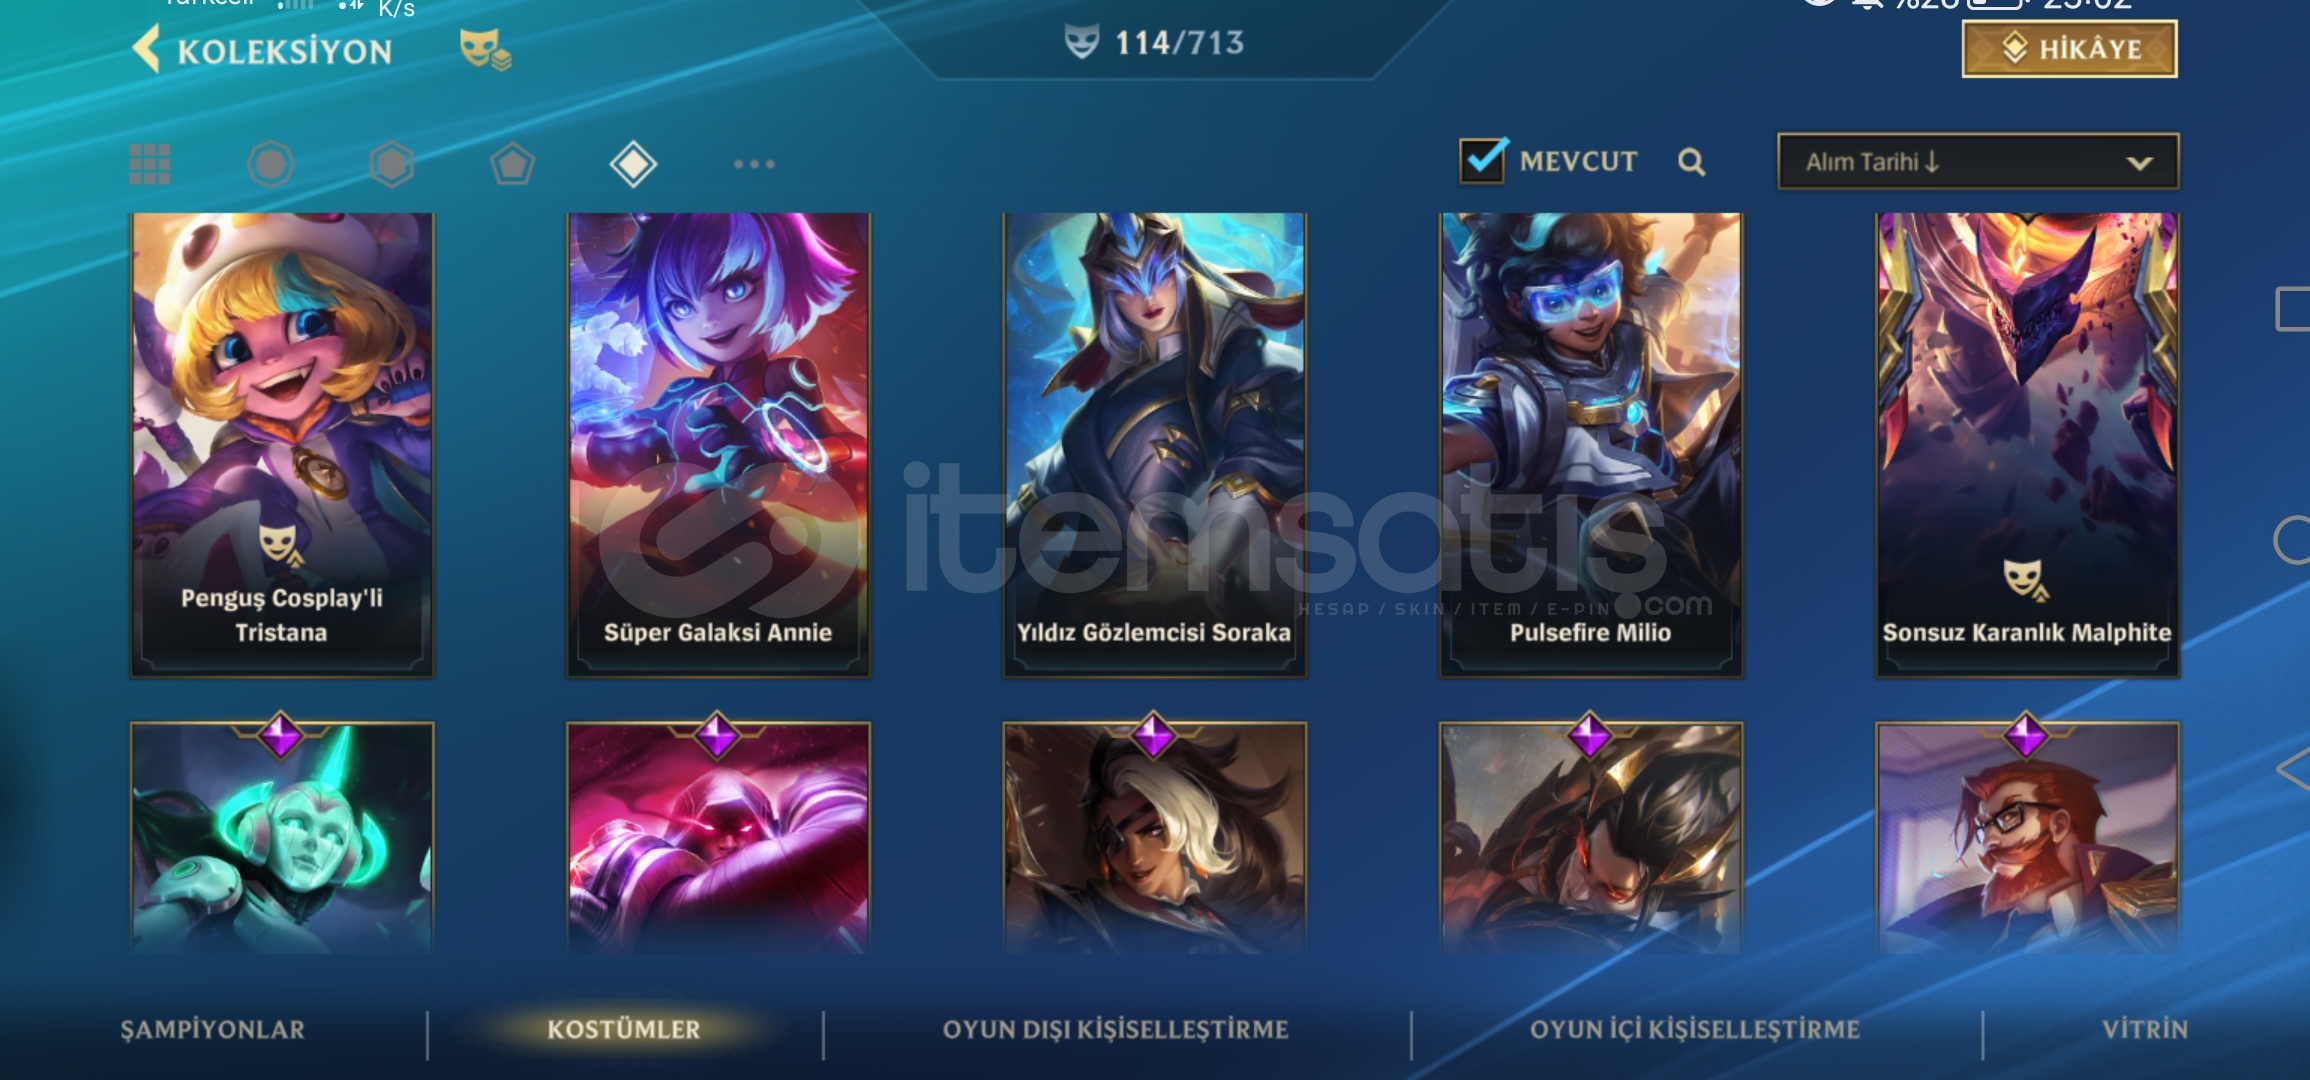
Task: Open Oyun Dışı Kişiselleştirme tab
Action: point(1116,1029)
